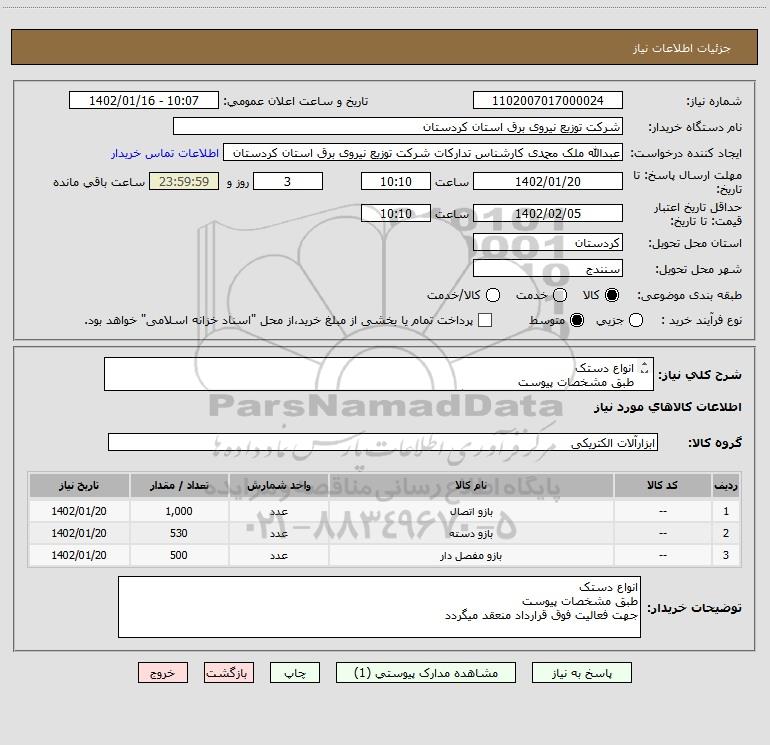Click the بازو مفصل دار item name cell
770x745 pixels.
(x=471, y=555)
